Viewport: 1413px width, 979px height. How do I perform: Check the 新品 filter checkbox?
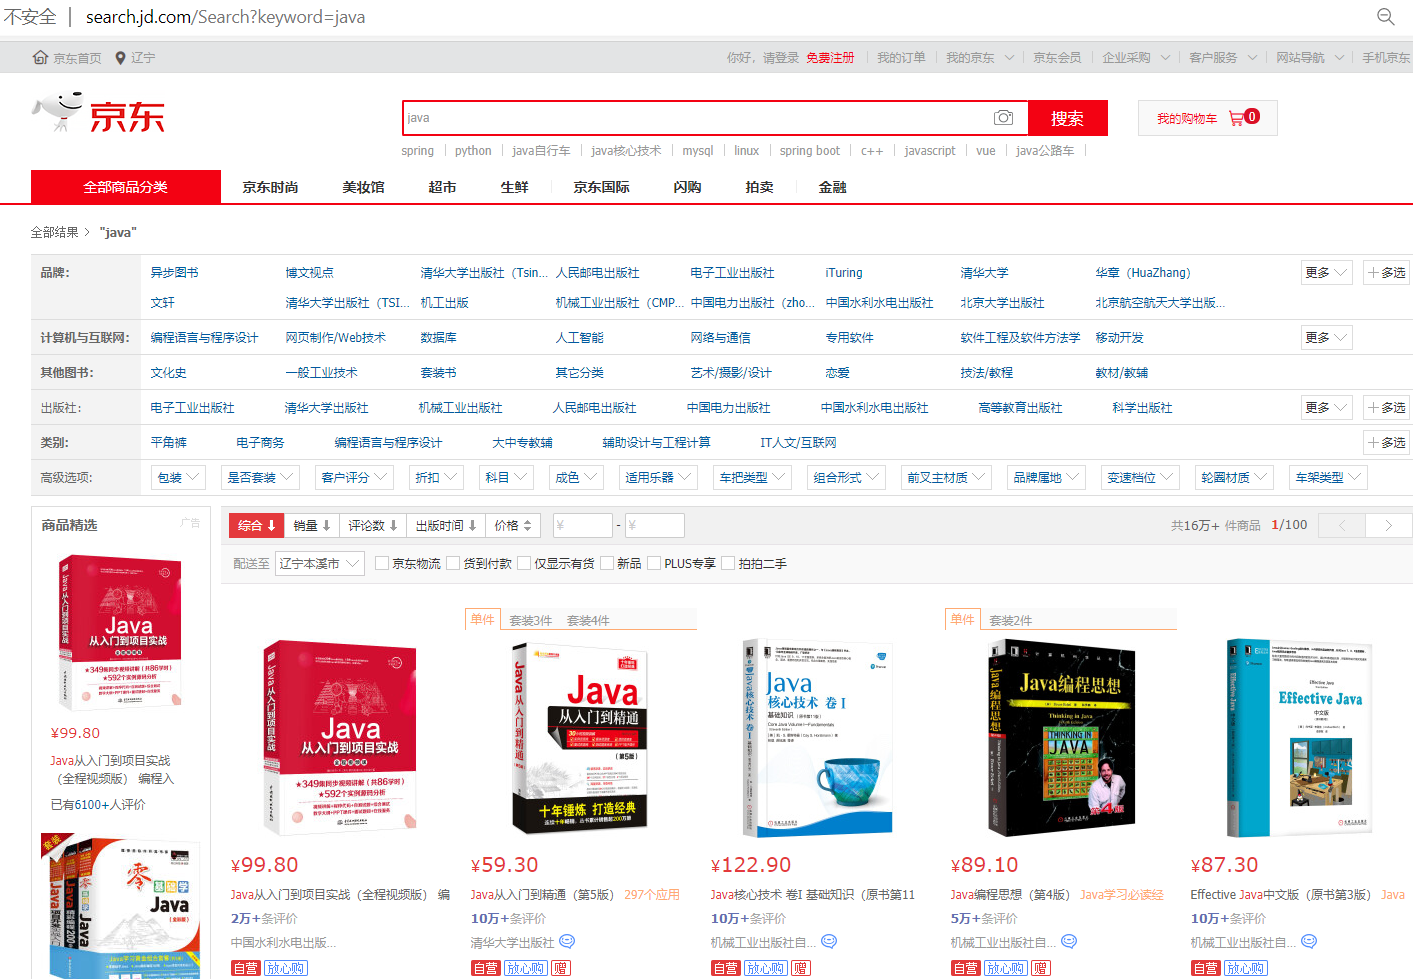tap(606, 563)
